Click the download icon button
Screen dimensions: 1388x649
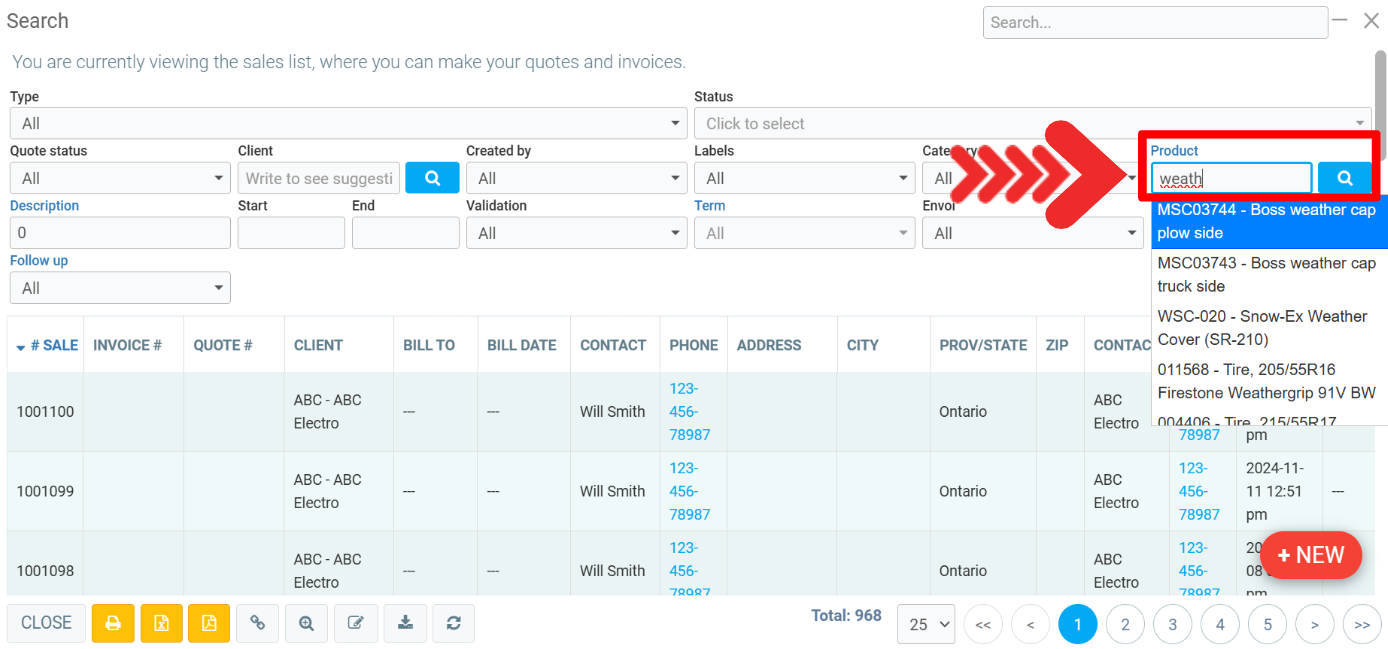point(405,623)
